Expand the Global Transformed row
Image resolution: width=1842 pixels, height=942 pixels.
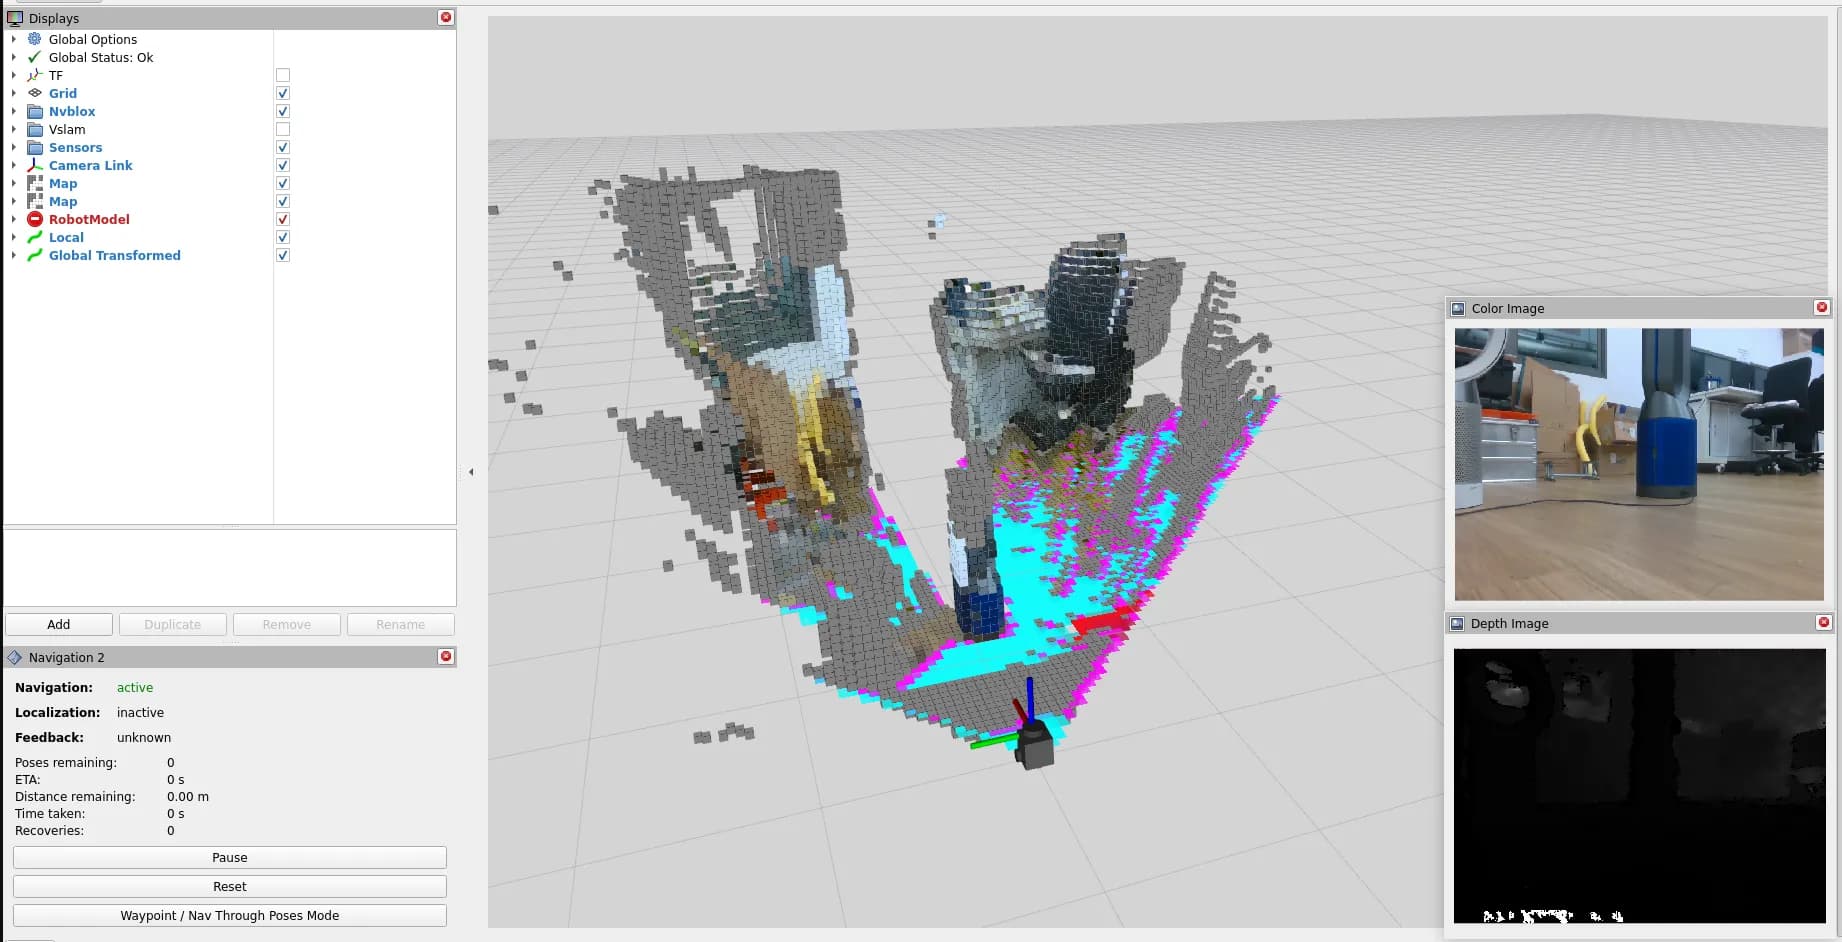[x=14, y=255]
